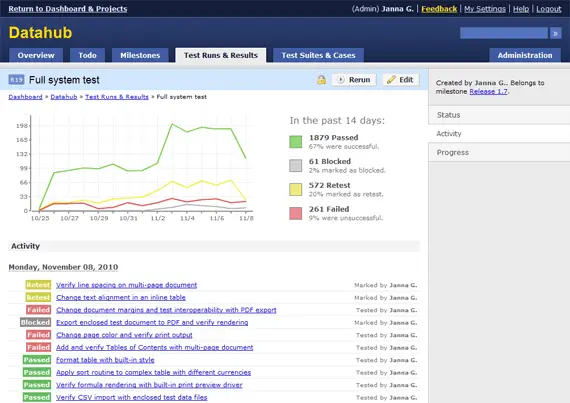Click Failed badge for document margins test
Image resolution: width=570 pixels, height=403 pixels.
39,310
